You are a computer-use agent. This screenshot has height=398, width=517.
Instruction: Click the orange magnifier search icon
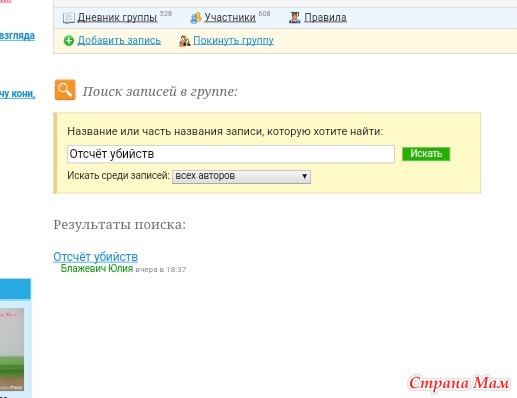pos(65,90)
